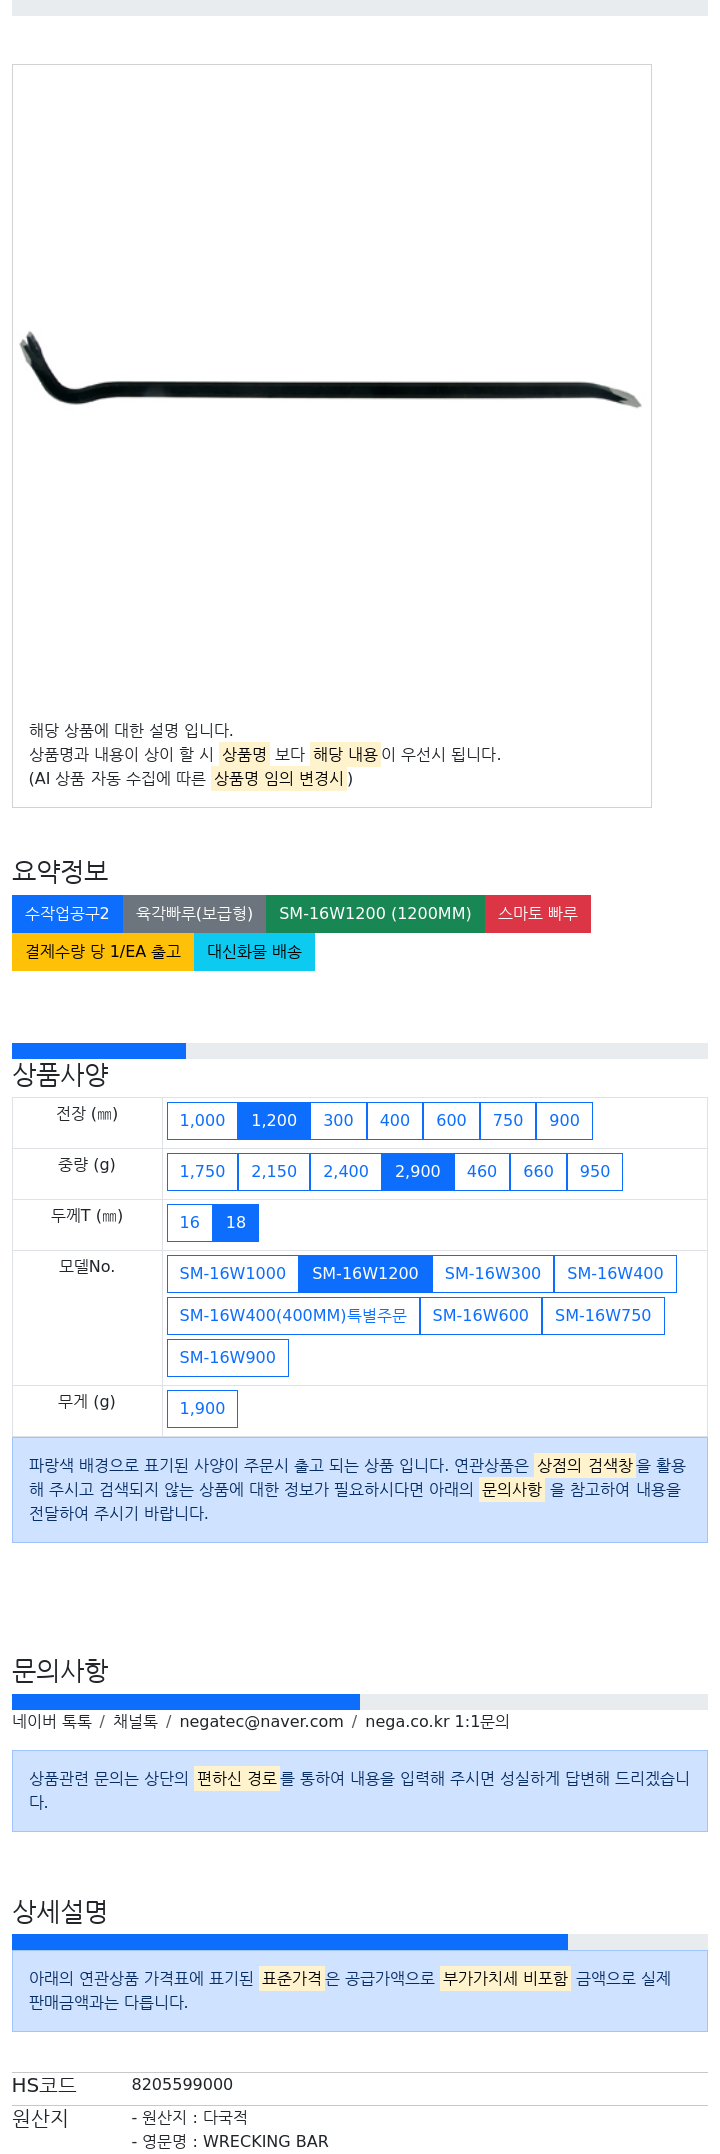Select thickness 16 option

click(190, 1222)
